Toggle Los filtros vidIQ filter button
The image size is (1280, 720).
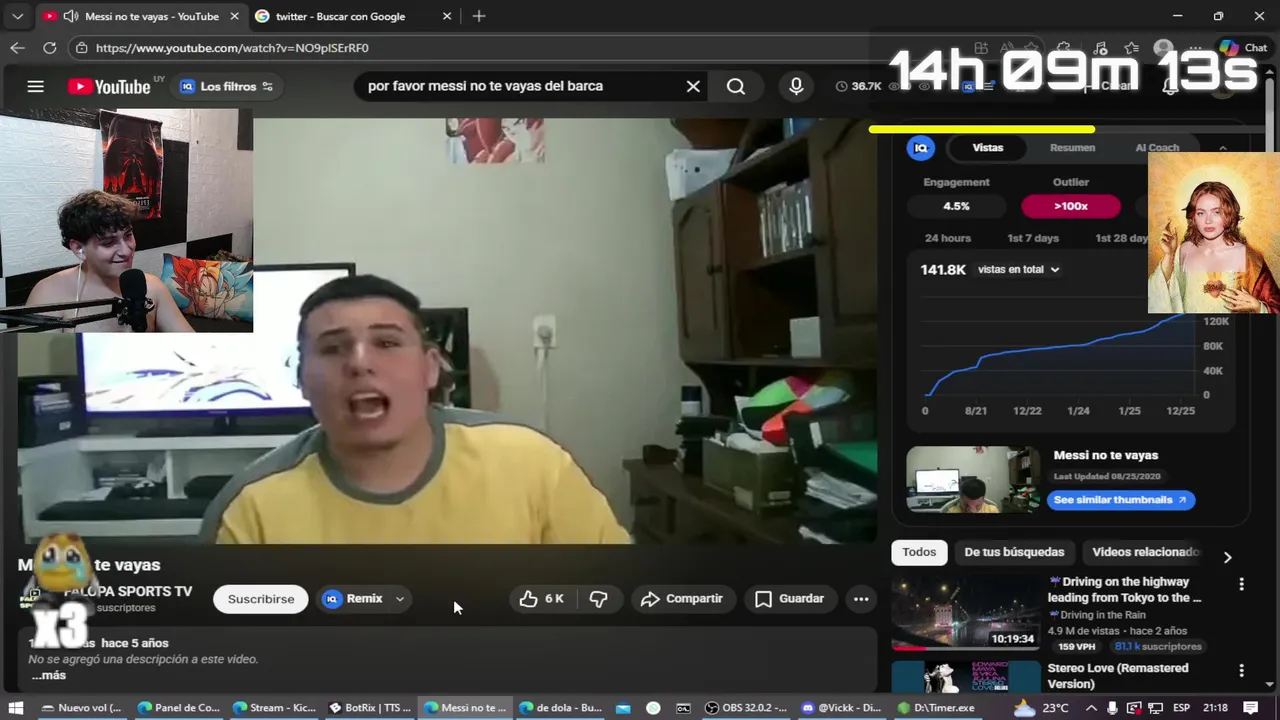227,87
